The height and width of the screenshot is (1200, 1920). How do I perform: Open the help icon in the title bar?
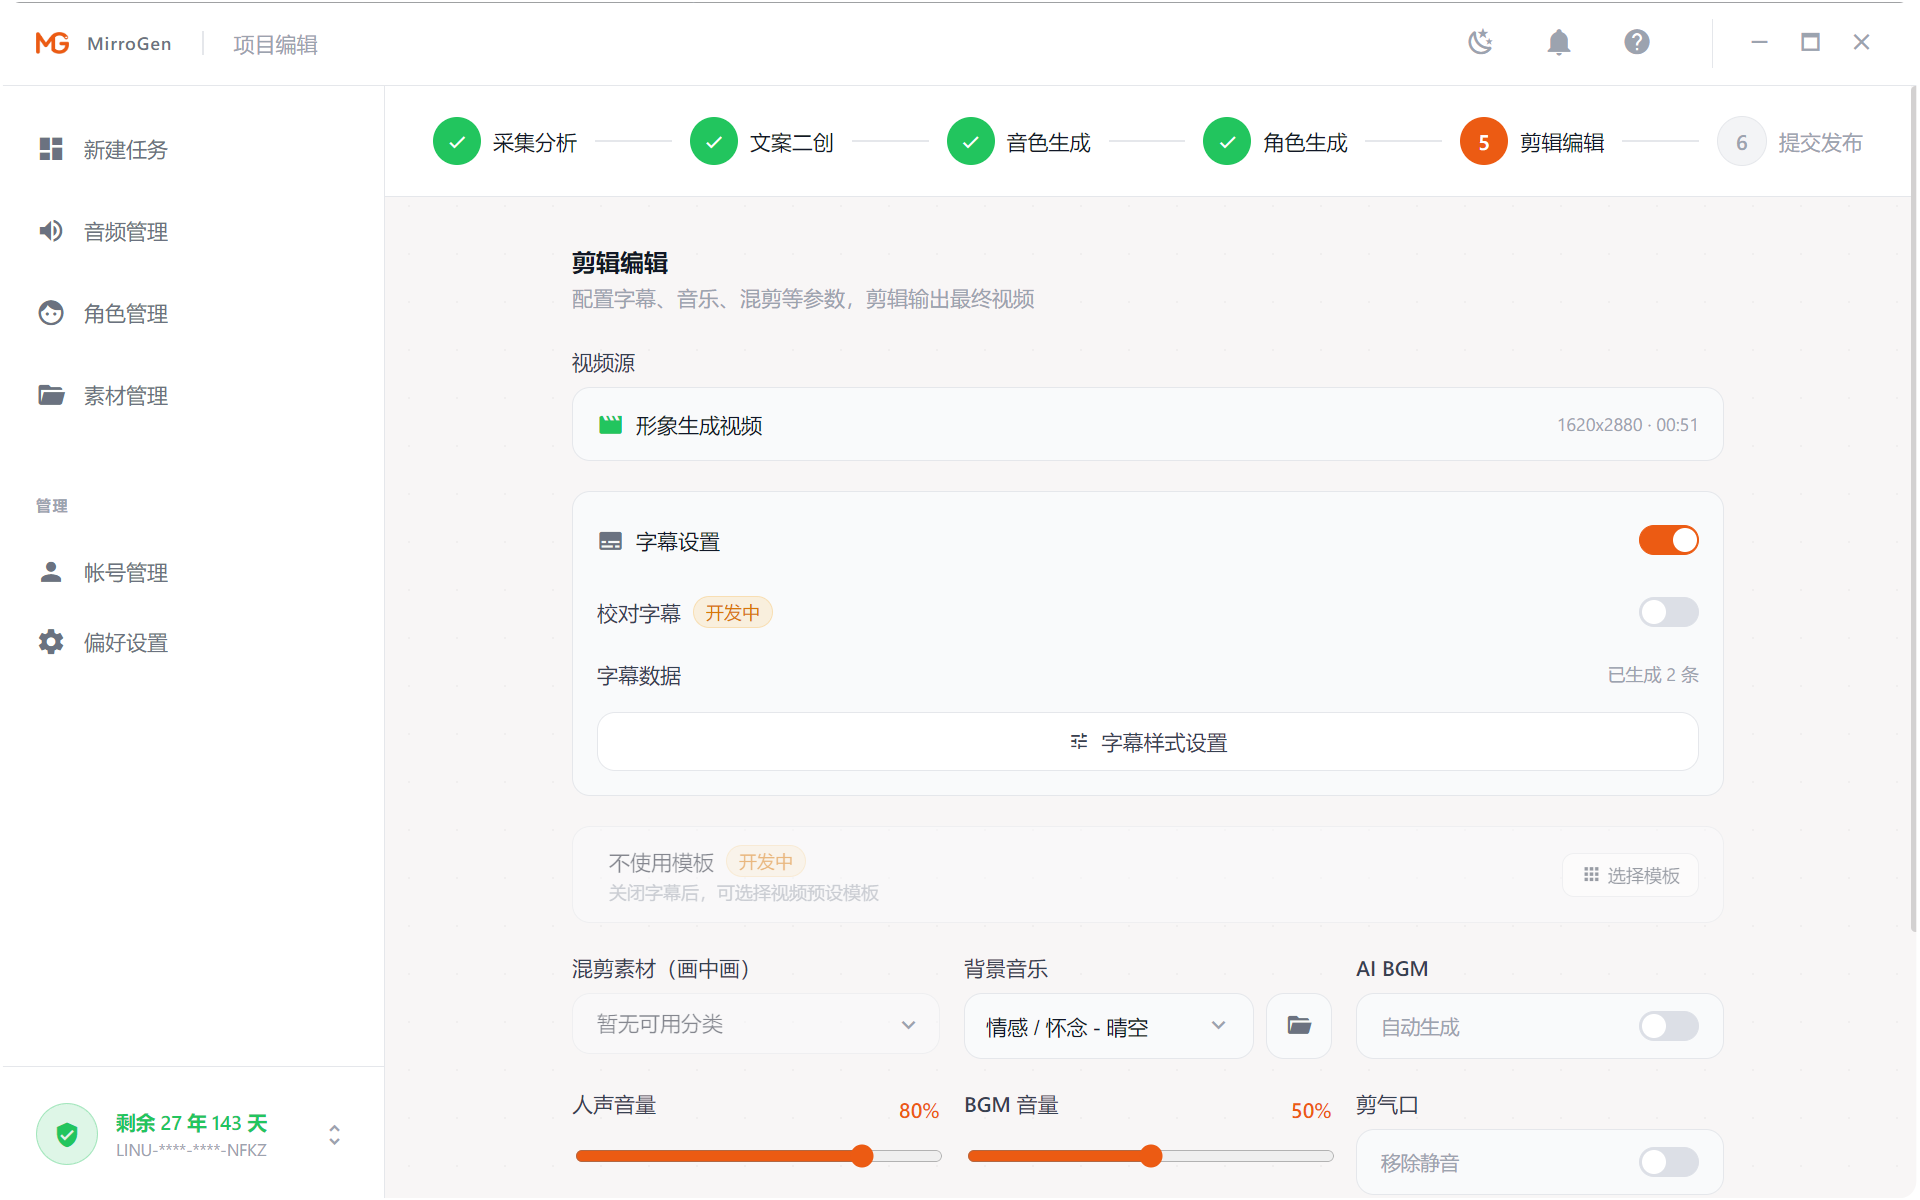coord(1636,42)
